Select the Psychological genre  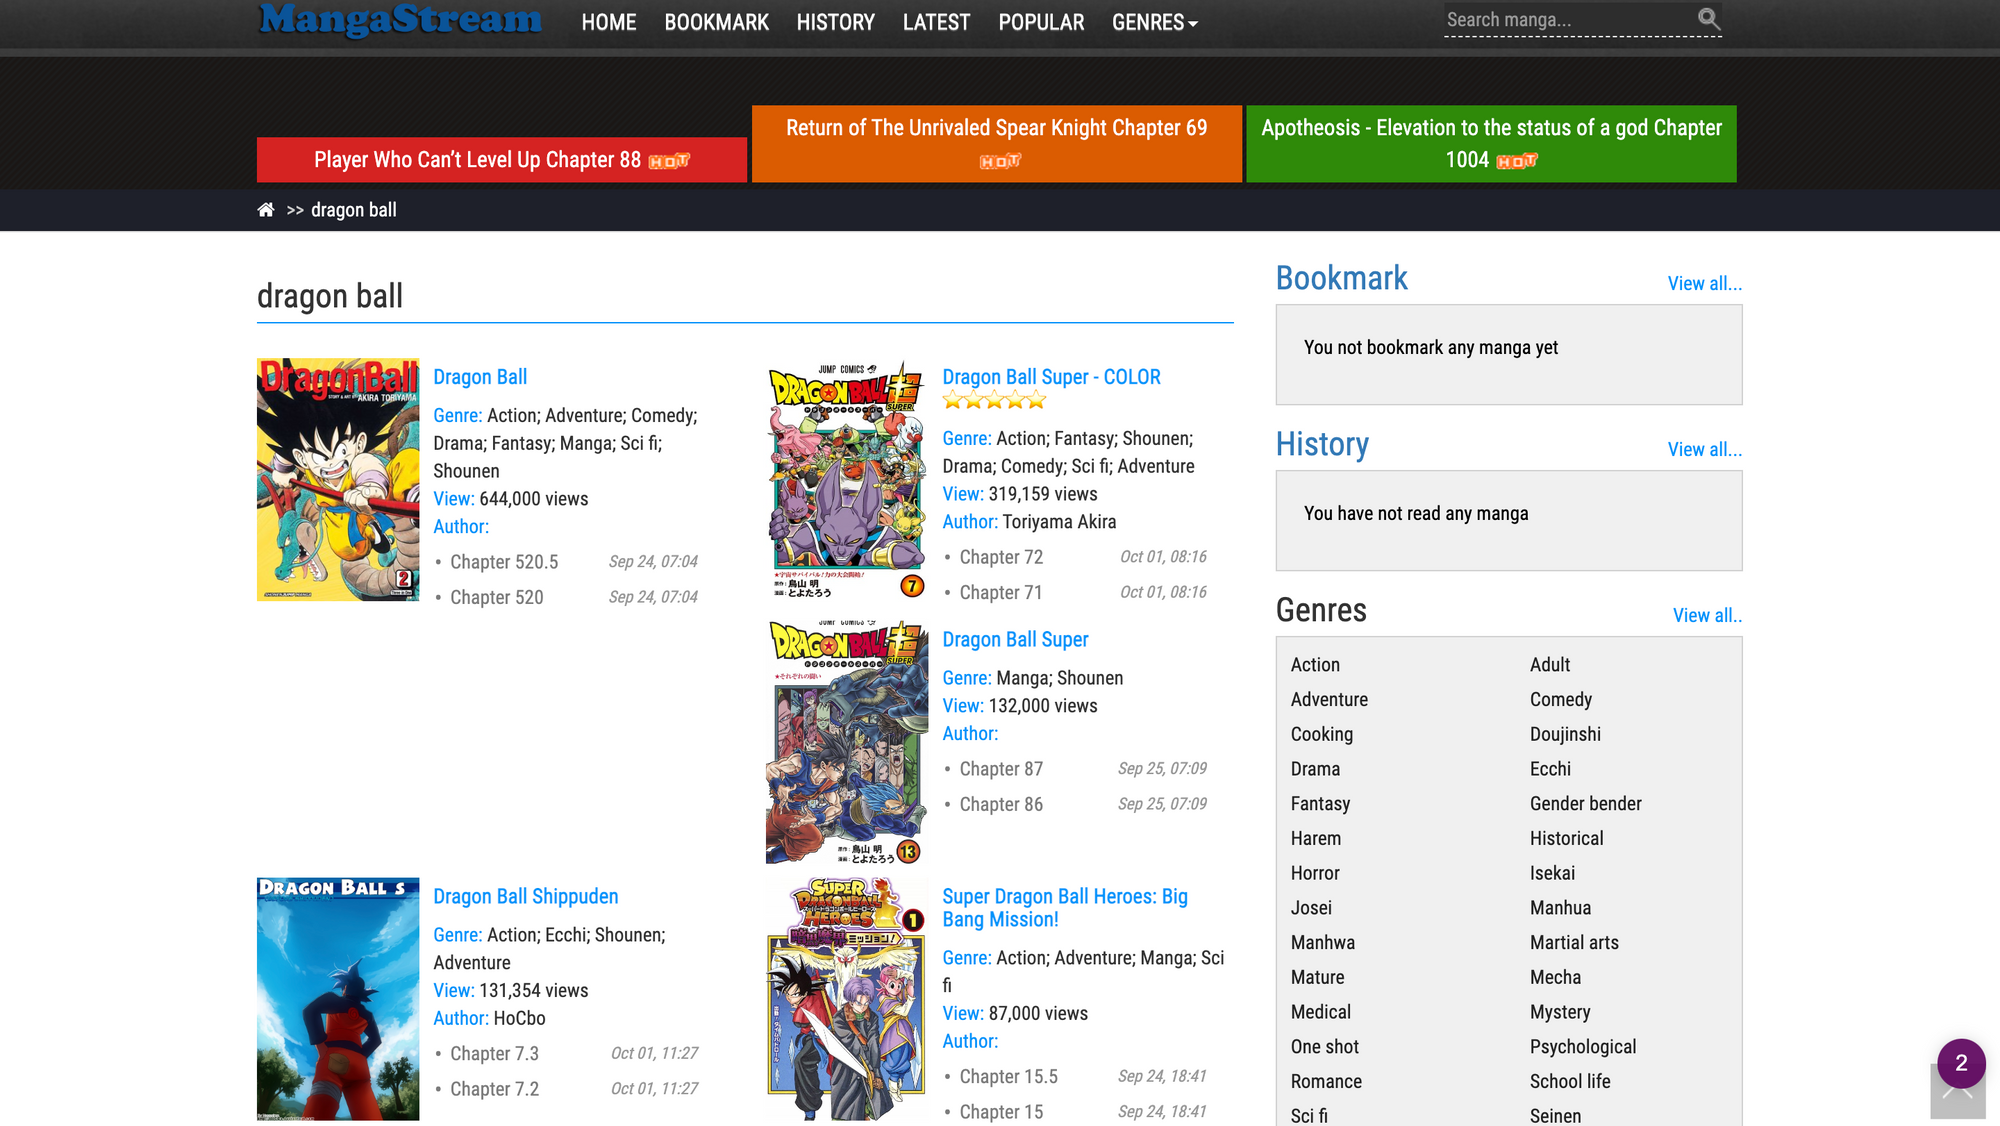(x=1583, y=1047)
